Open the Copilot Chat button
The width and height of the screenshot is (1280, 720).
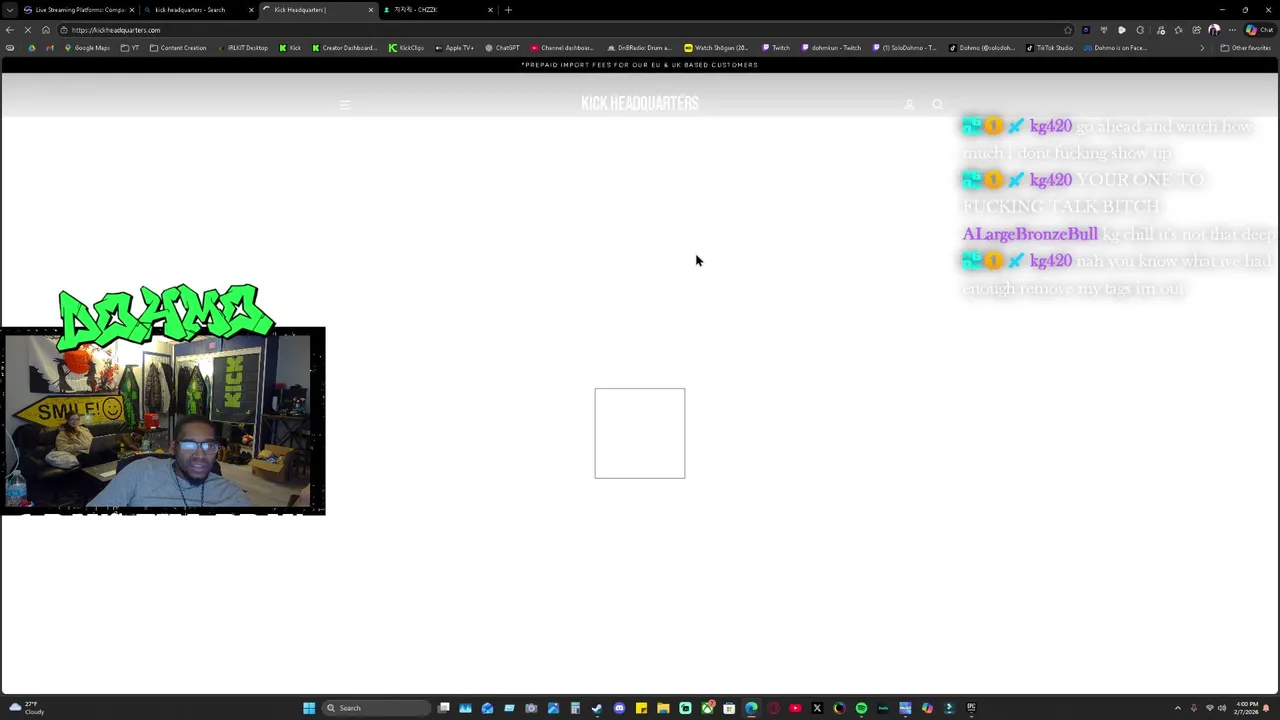1258,30
